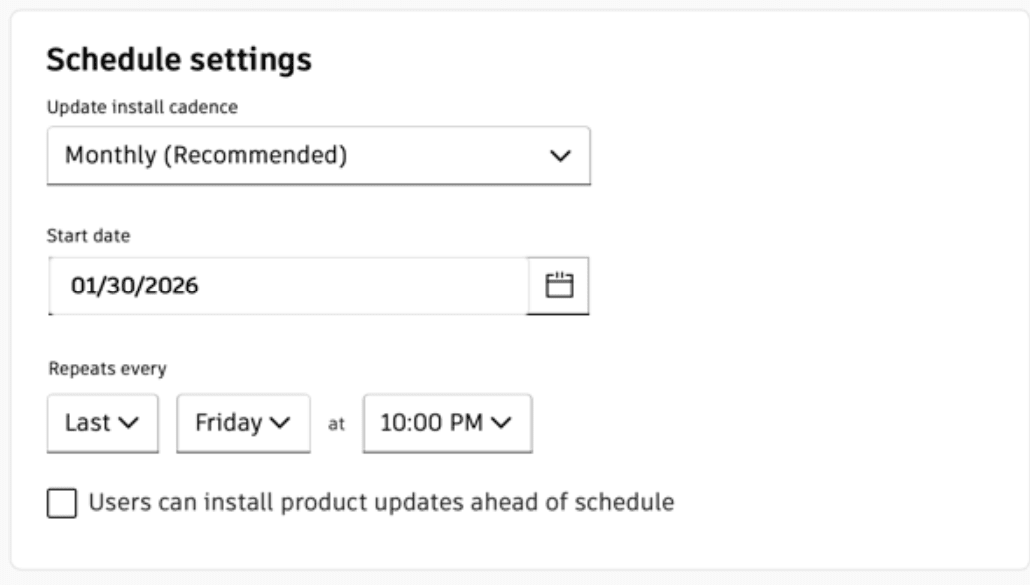This screenshot has width=1030, height=585.
Task: Enable users installing updates ahead of schedule
Action: [x=61, y=504]
